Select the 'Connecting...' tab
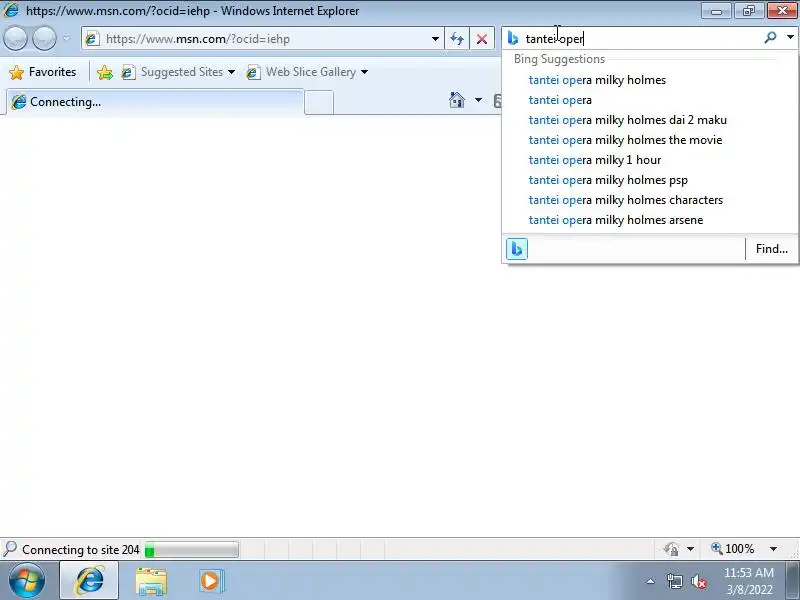The width and height of the screenshot is (800, 600). click(x=155, y=102)
